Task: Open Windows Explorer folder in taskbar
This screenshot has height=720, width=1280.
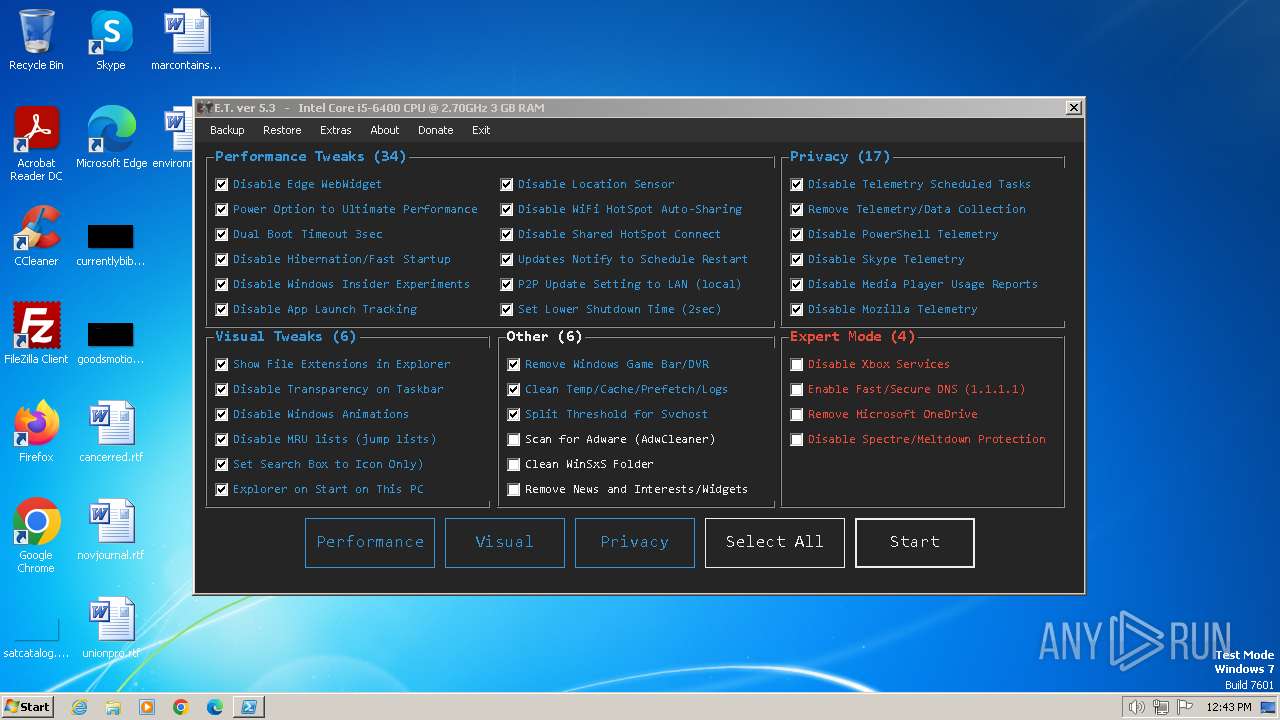Action: click(x=113, y=707)
